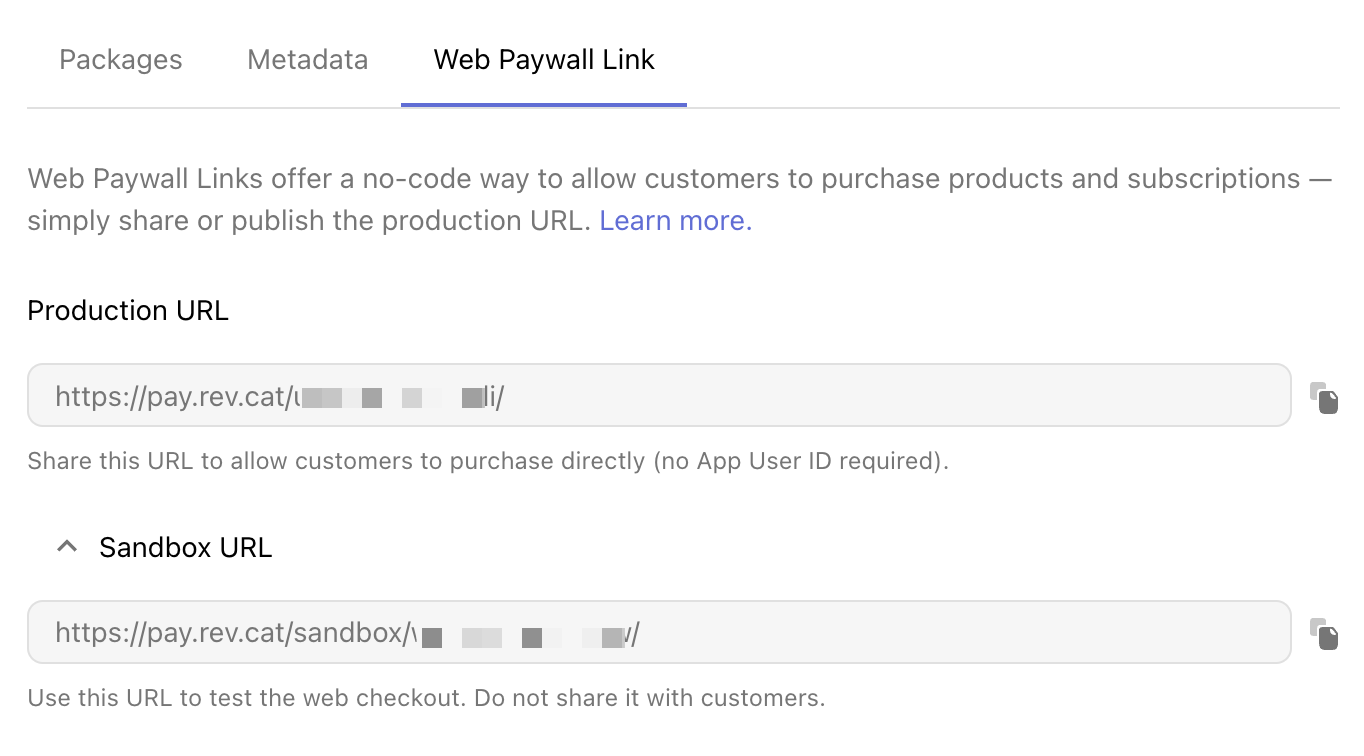
Task: Switch to the Packages tab
Action: [x=121, y=60]
